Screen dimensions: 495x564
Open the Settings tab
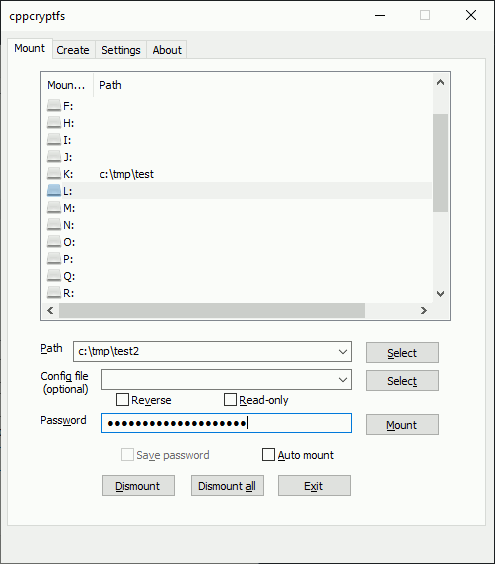[x=121, y=50]
